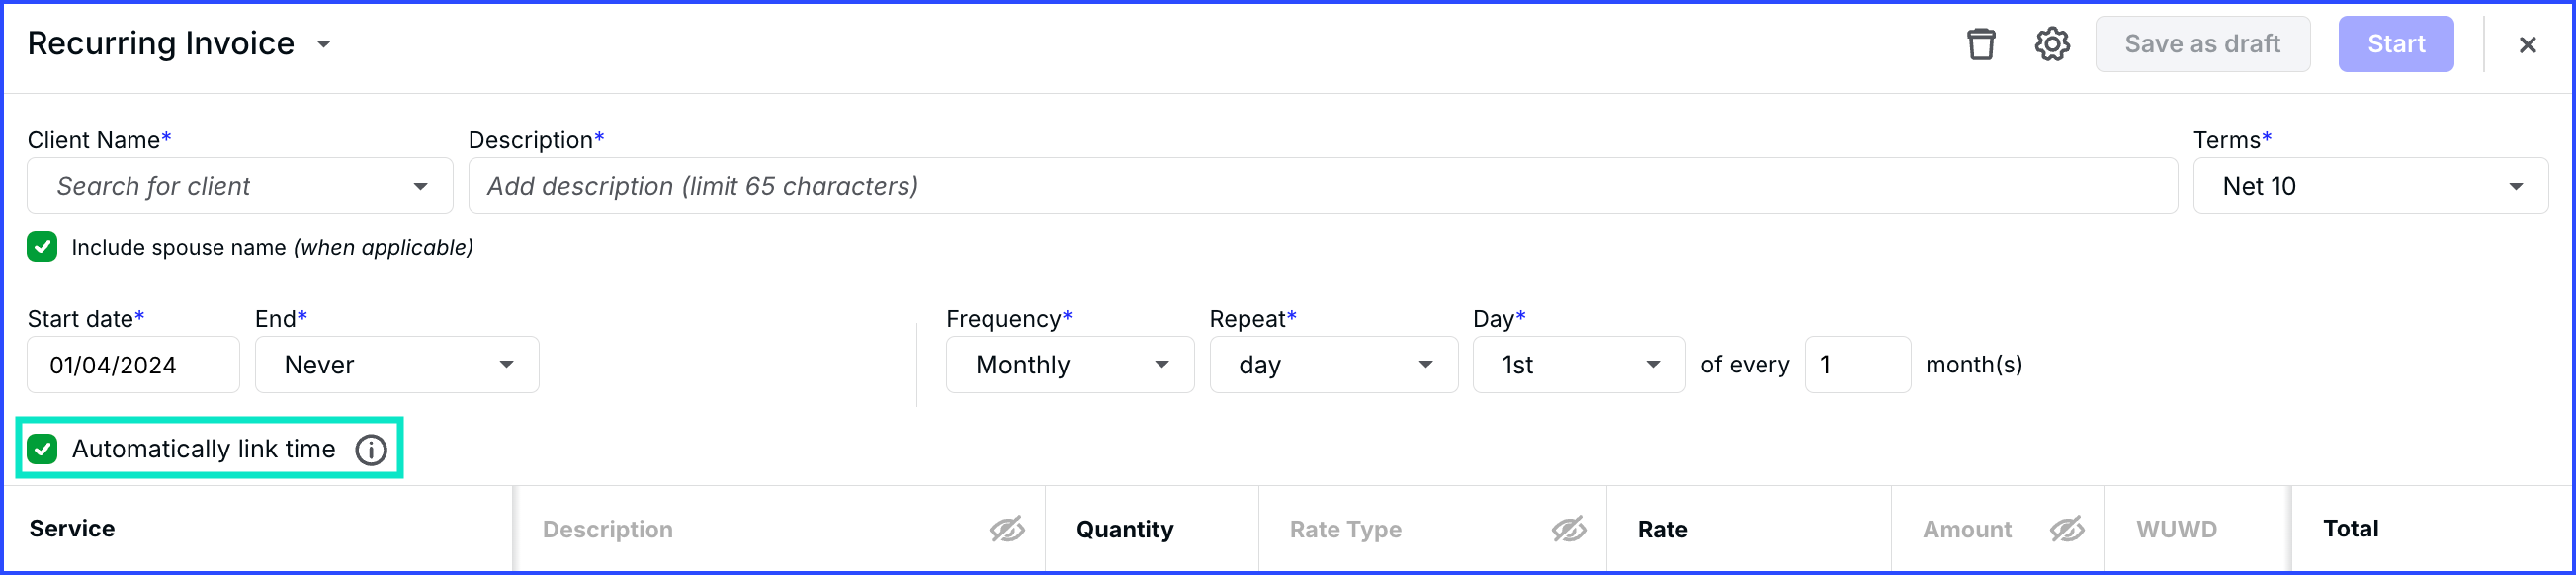Disable Automatically link time checkbox
This screenshot has width=2576, height=575.
point(42,449)
